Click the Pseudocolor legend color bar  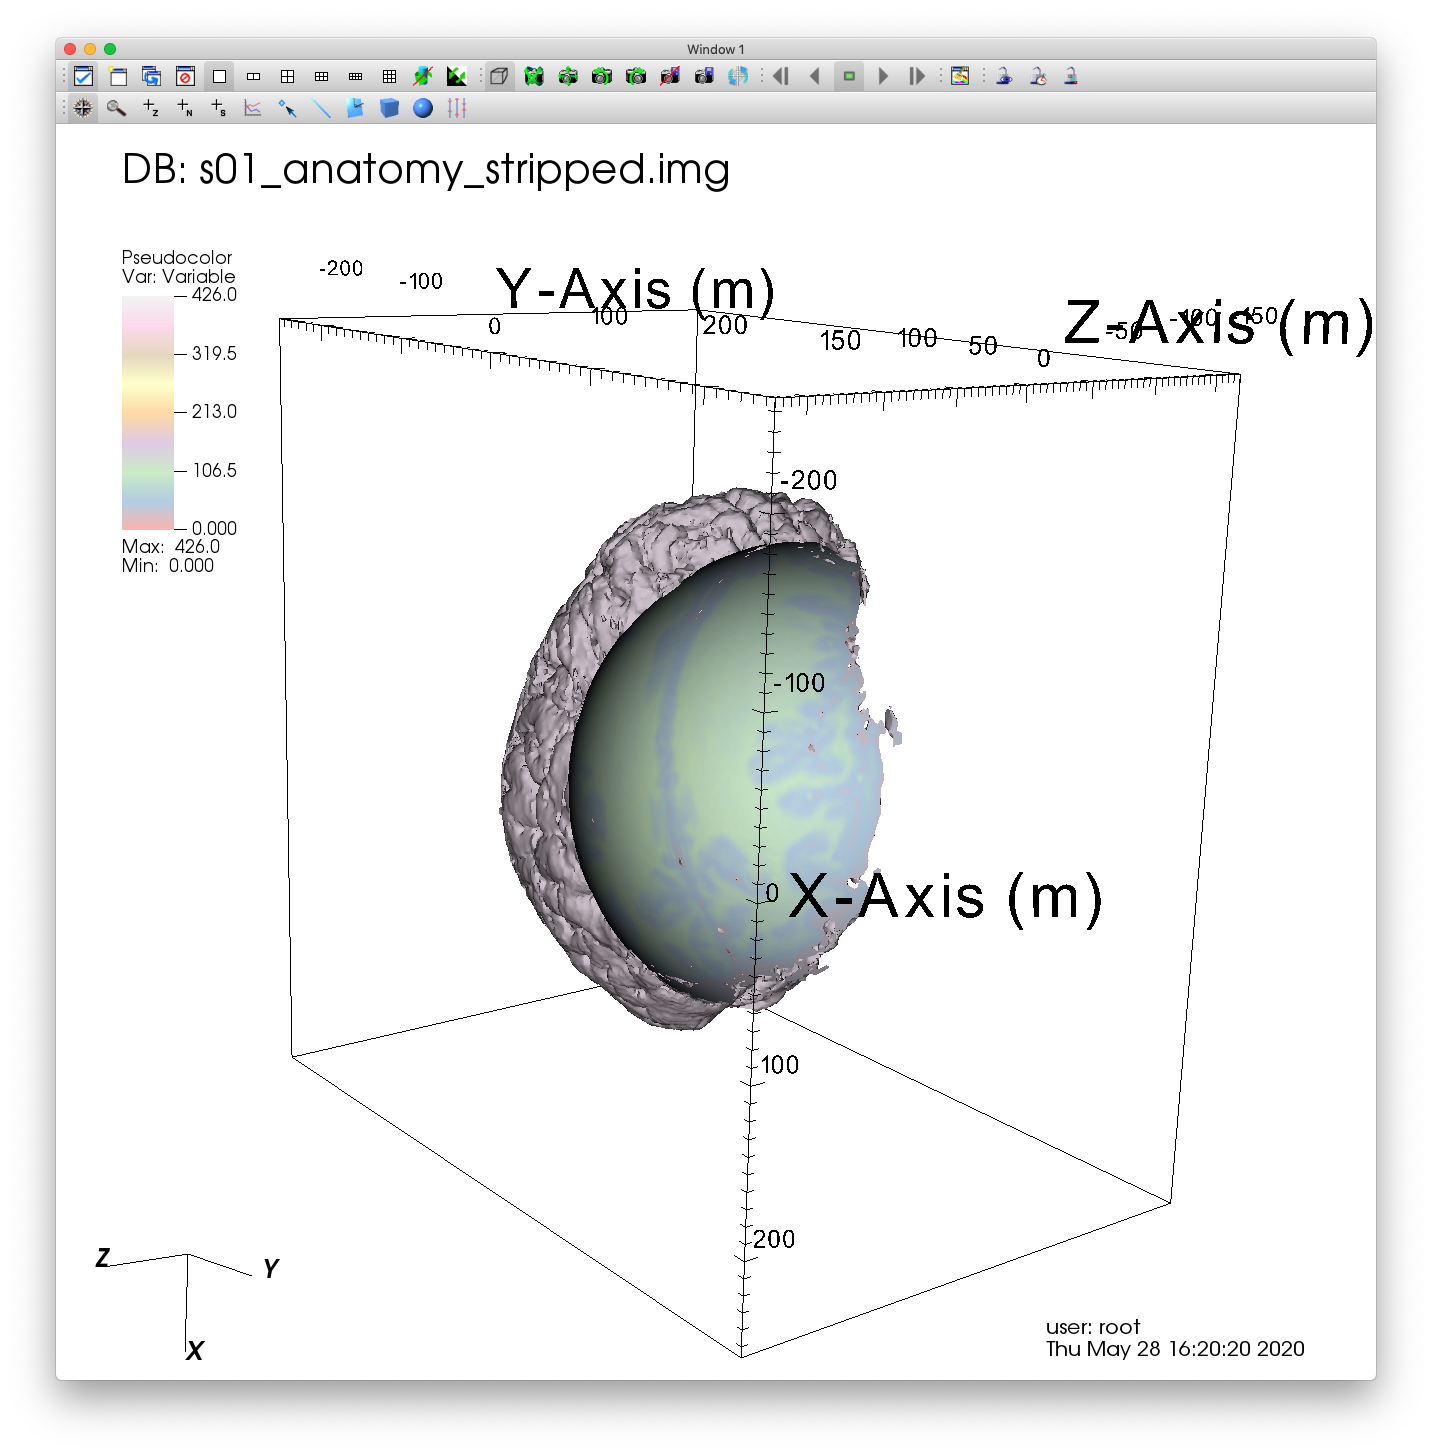coord(148,412)
